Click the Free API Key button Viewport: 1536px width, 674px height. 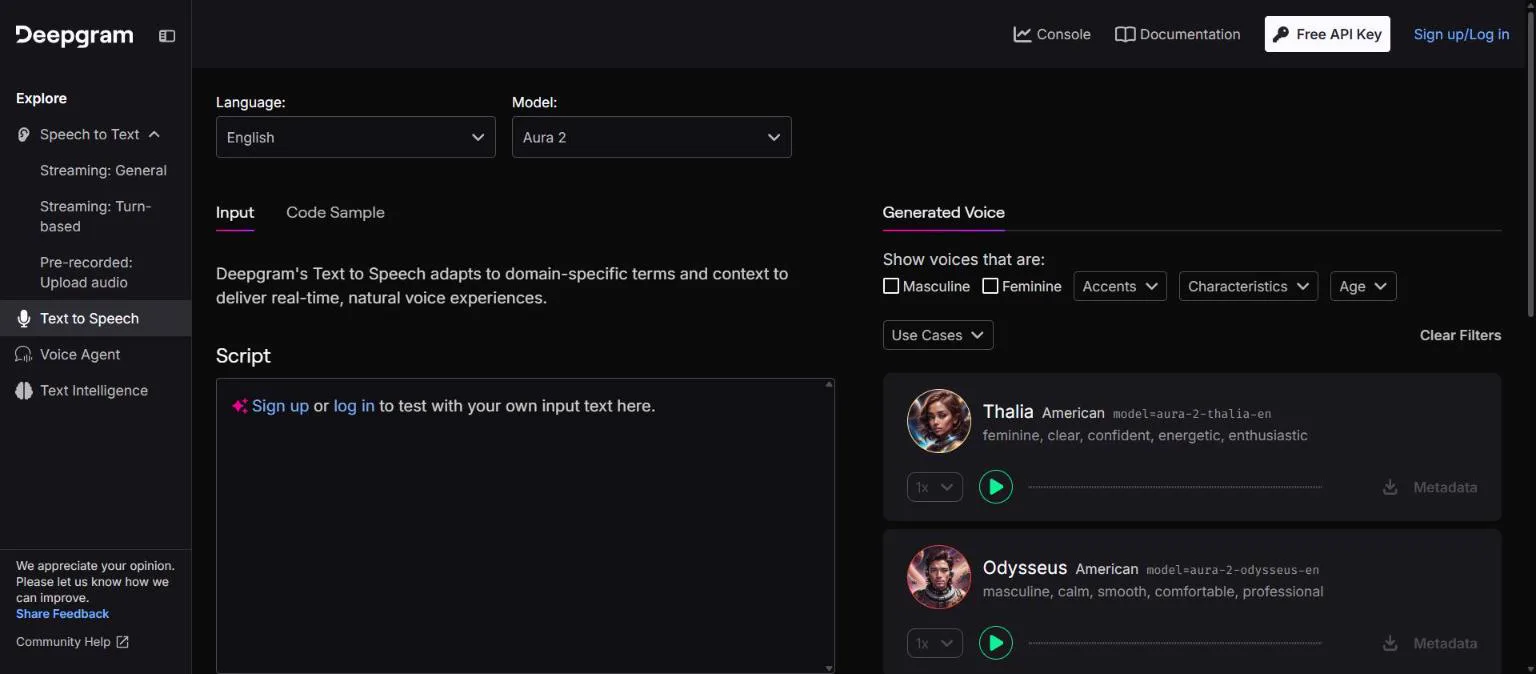(1327, 34)
